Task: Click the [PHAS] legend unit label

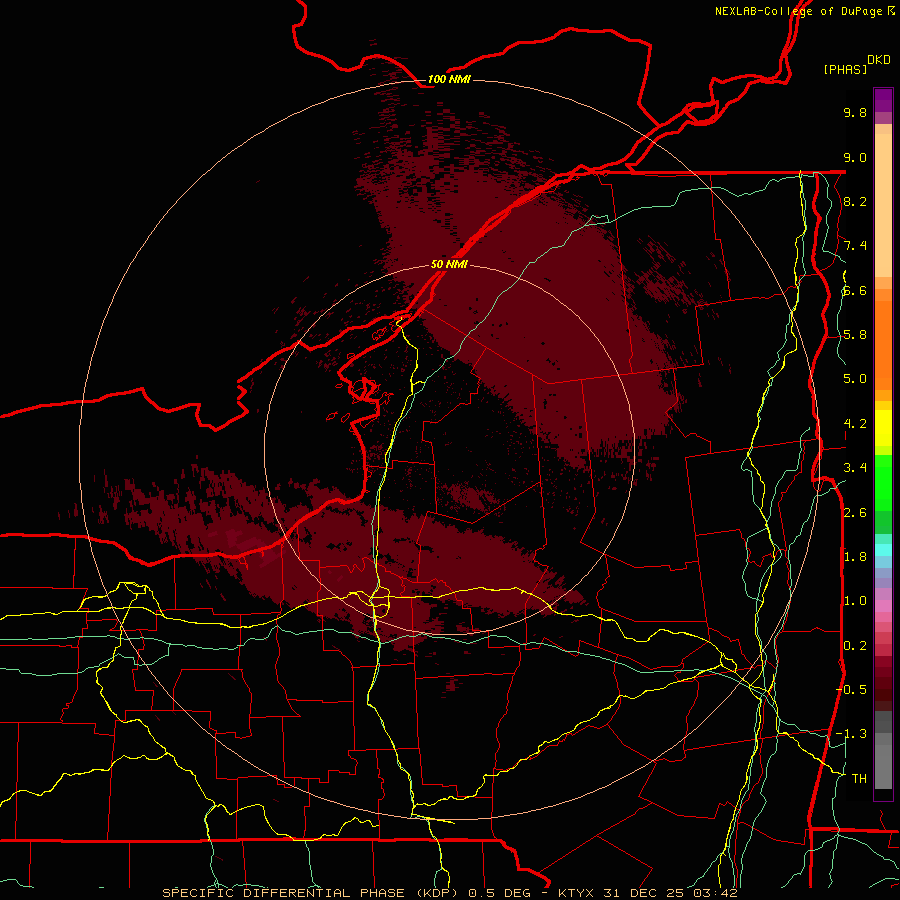Action: tap(845, 69)
